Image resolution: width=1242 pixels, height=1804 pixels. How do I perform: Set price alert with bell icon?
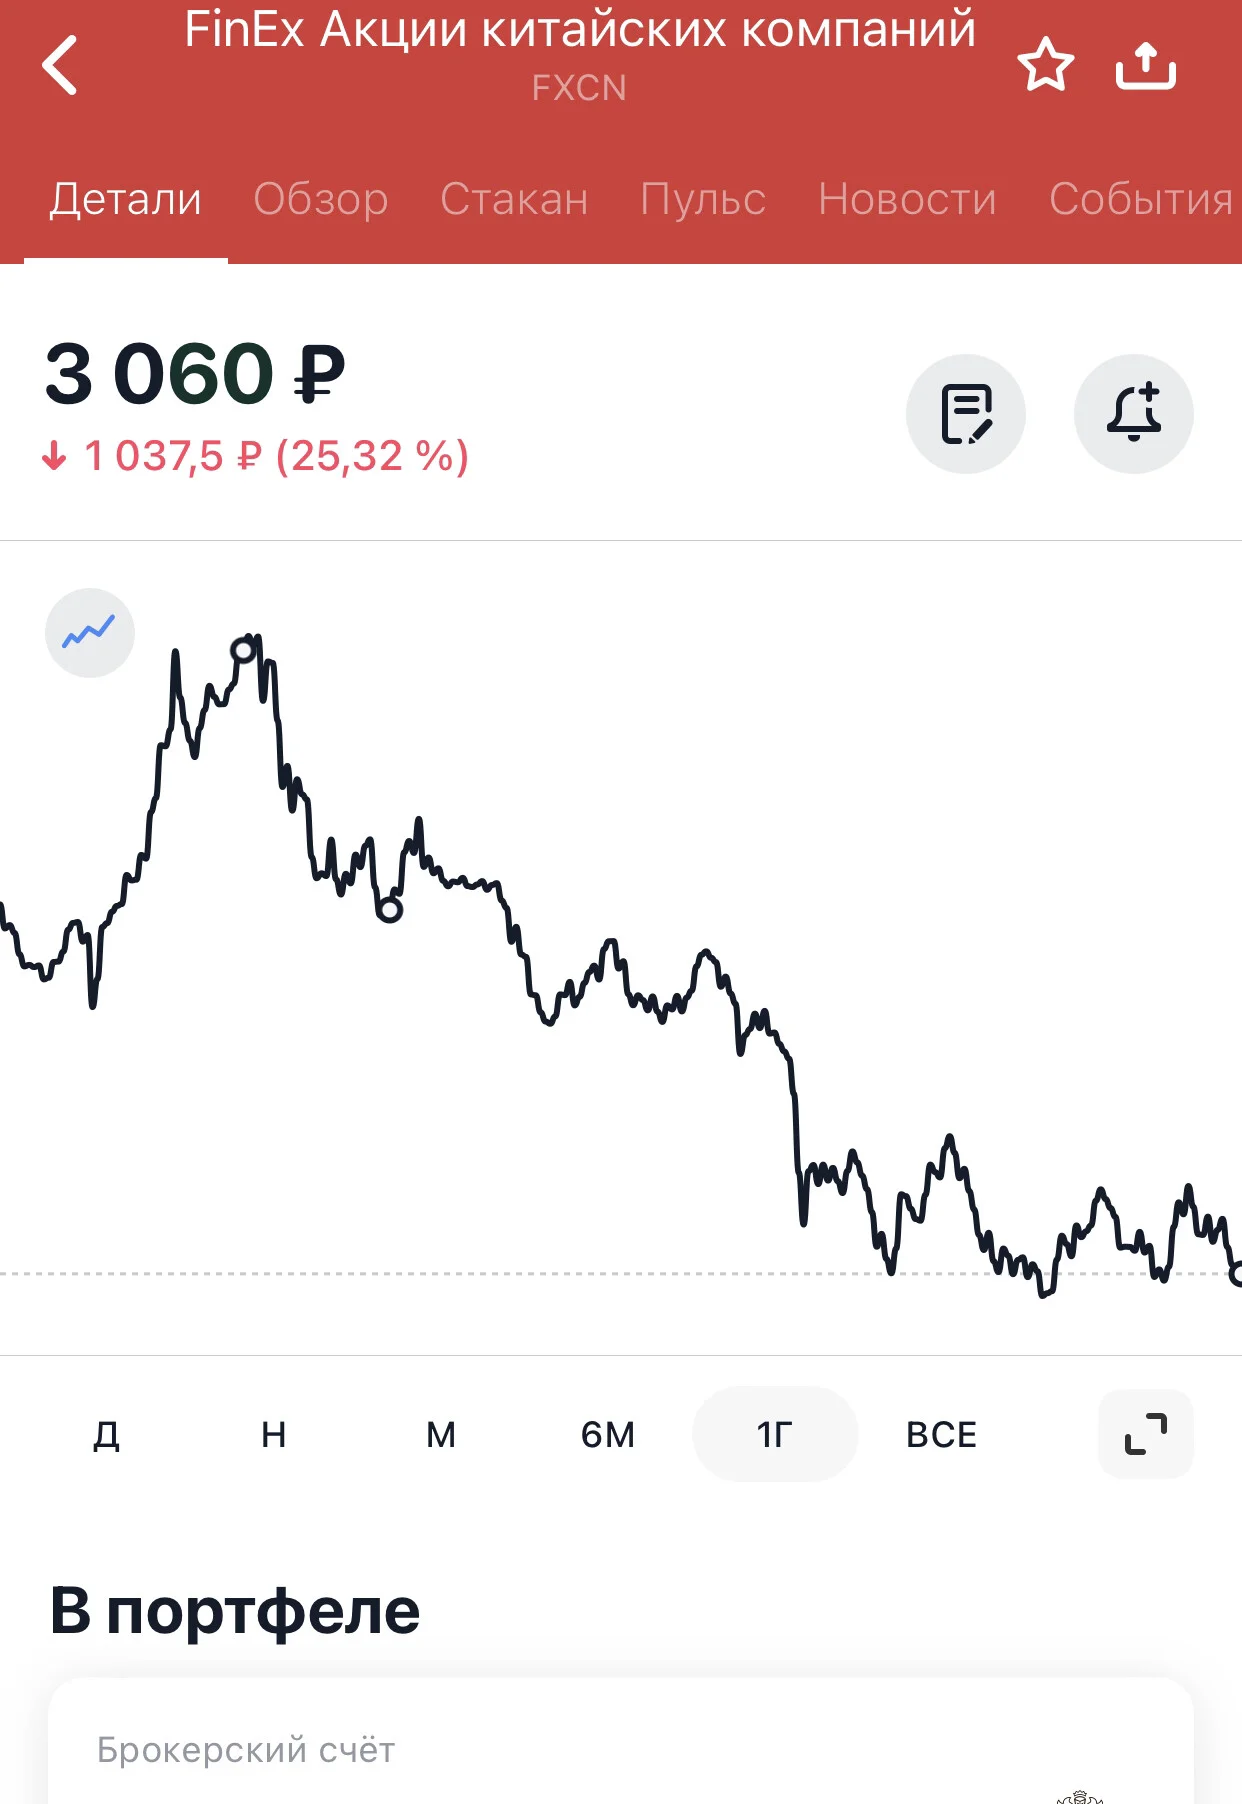(x=1134, y=414)
